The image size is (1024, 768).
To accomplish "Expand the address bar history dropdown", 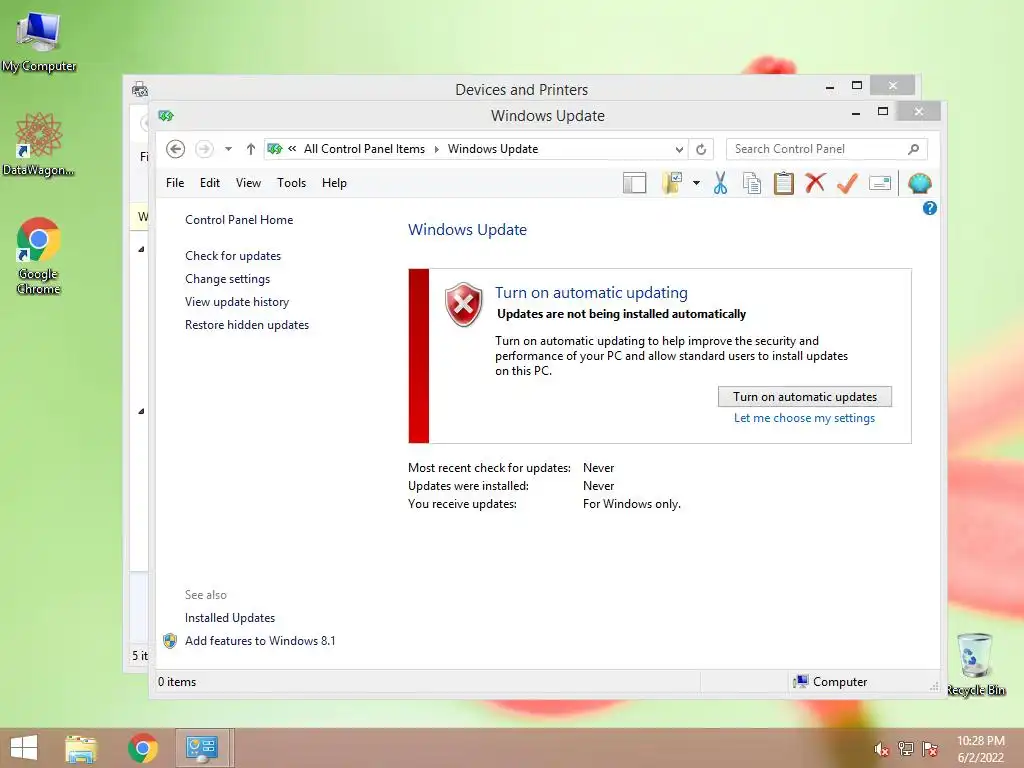I will click(x=679, y=150).
